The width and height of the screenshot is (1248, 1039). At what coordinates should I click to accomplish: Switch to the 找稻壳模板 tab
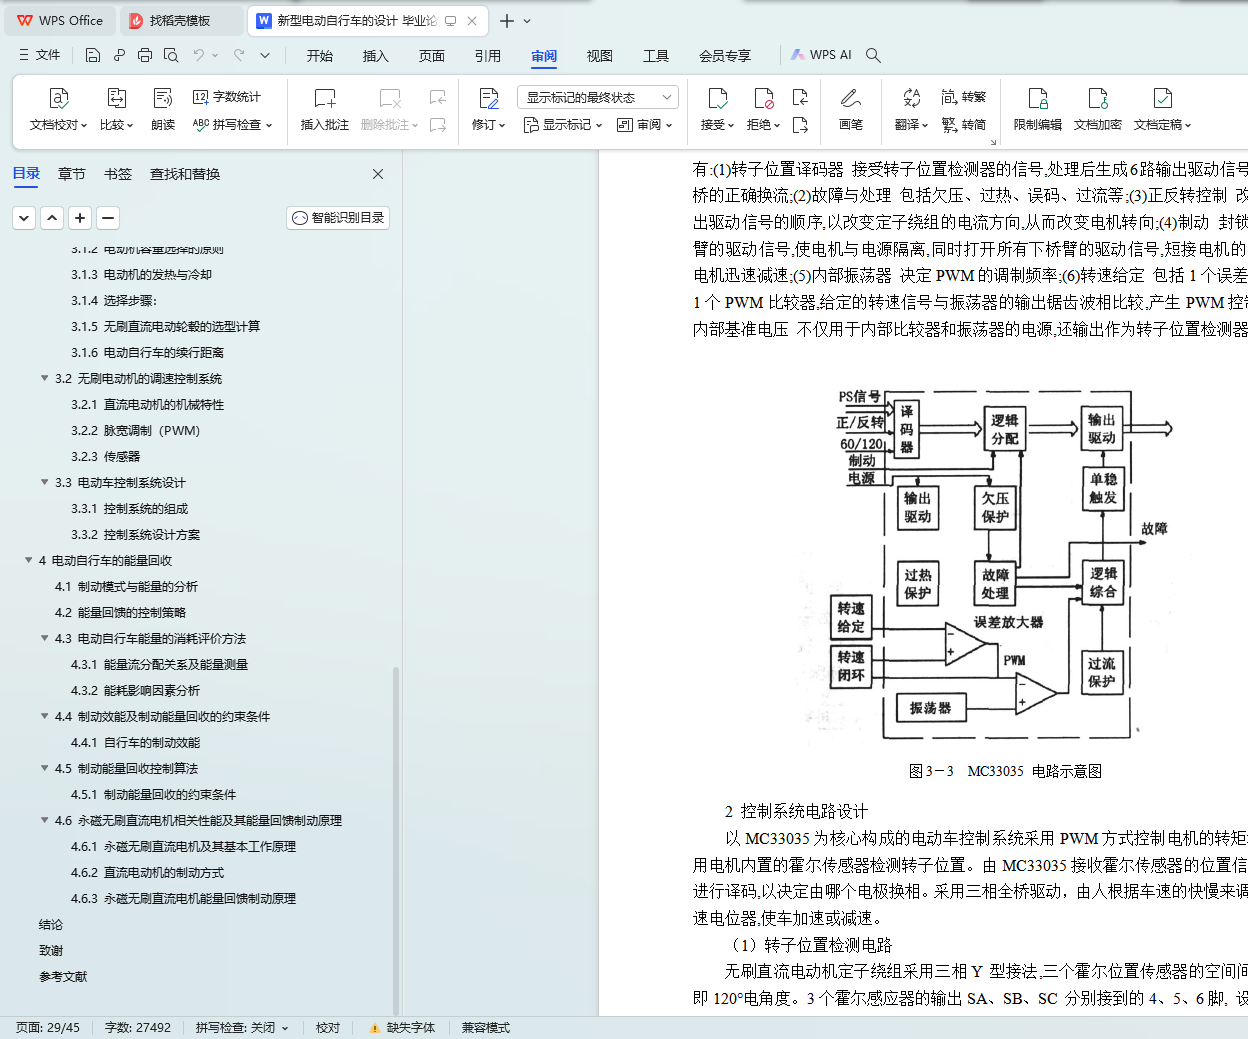point(180,21)
